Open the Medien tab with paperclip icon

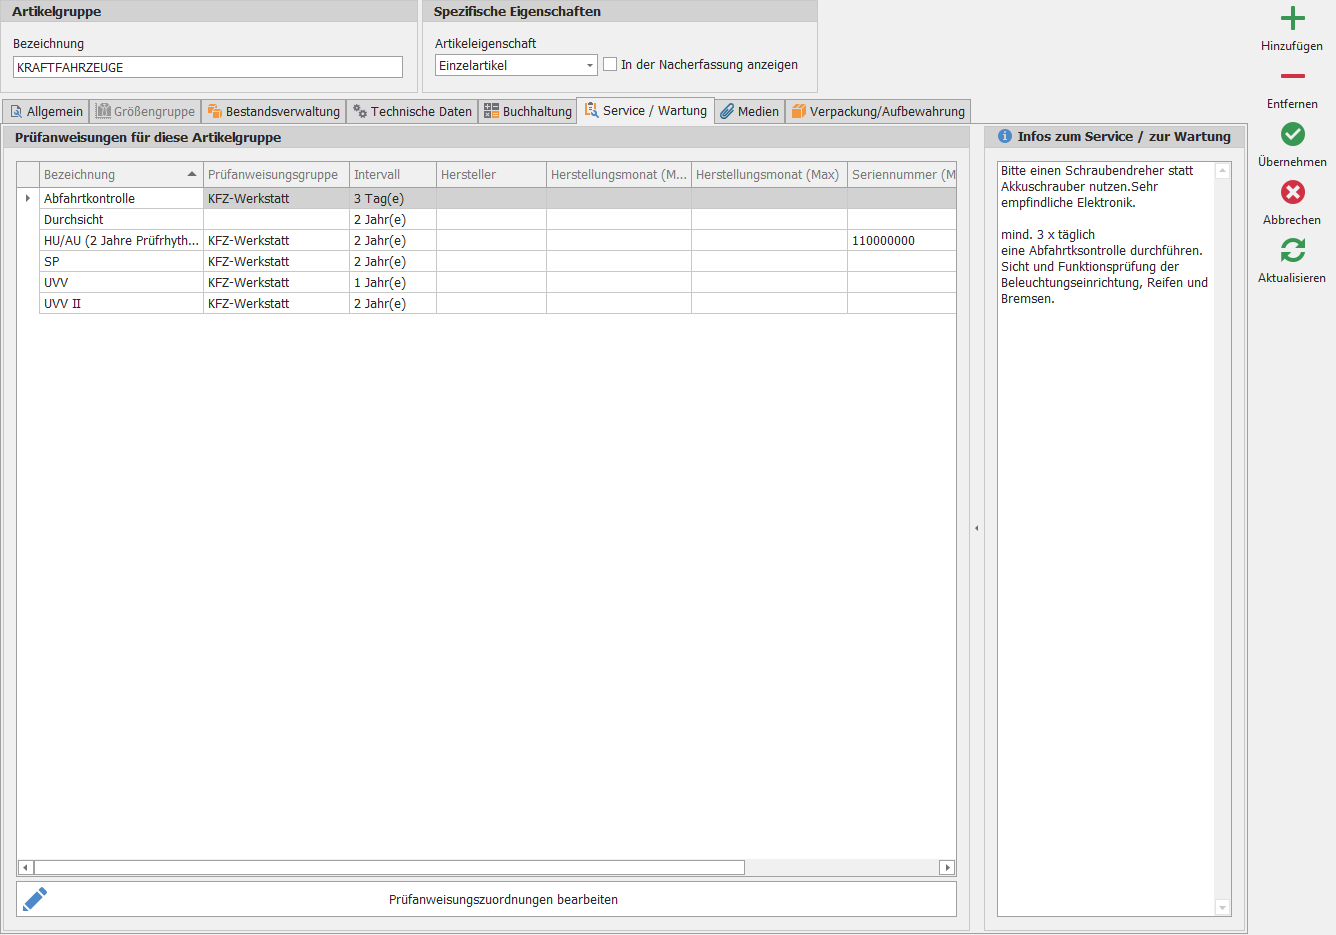point(749,111)
